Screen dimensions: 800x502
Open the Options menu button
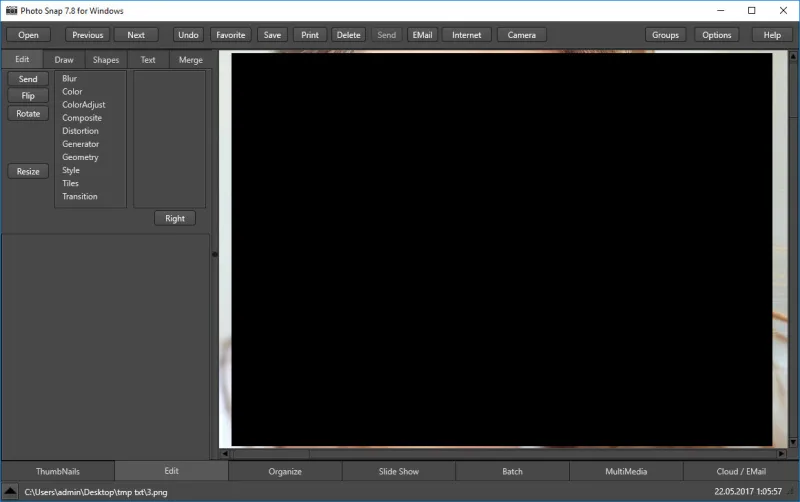[716, 35]
